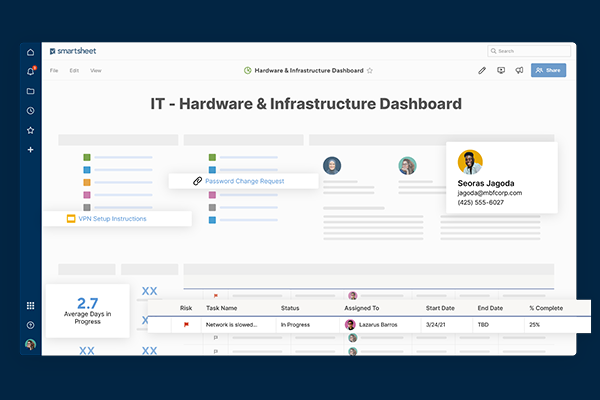This screenshot has height=400, width=600.
Task: Click the TBD end date cell
Action: click(483, 325)
